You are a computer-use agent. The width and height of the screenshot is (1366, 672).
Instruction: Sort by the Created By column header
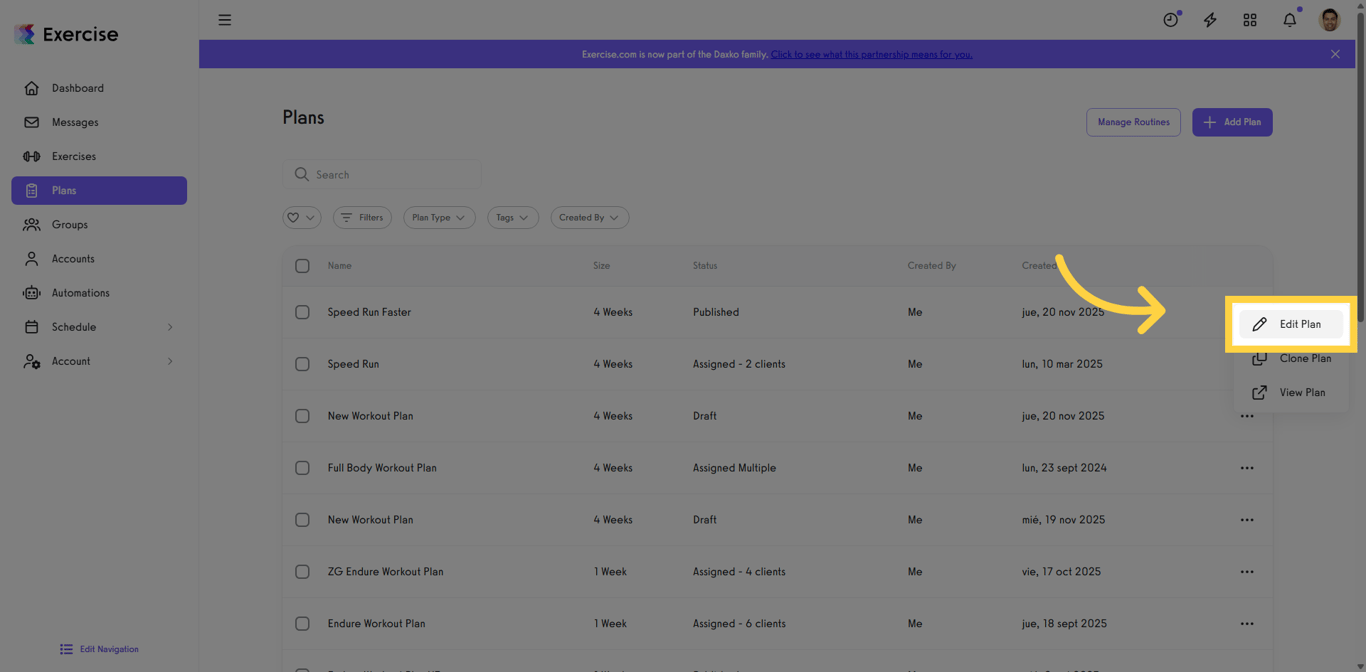(931, 266)
